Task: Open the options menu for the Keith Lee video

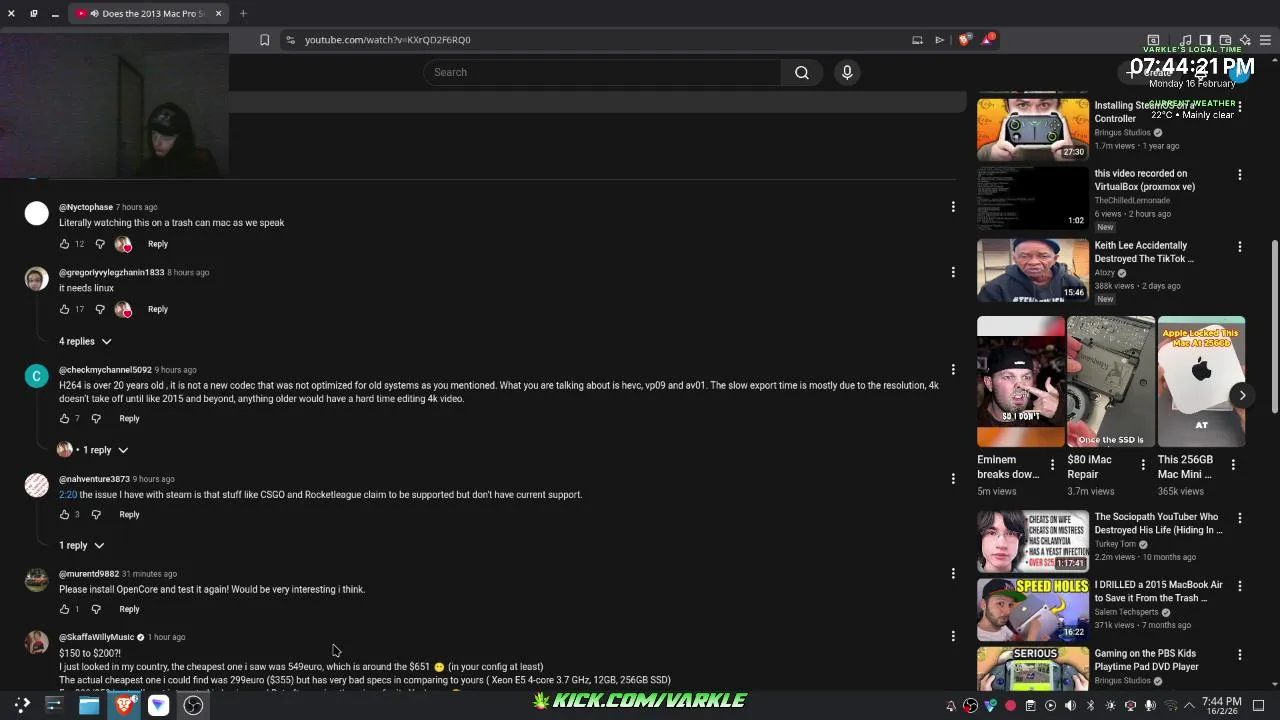Action: coord(1240,246)
